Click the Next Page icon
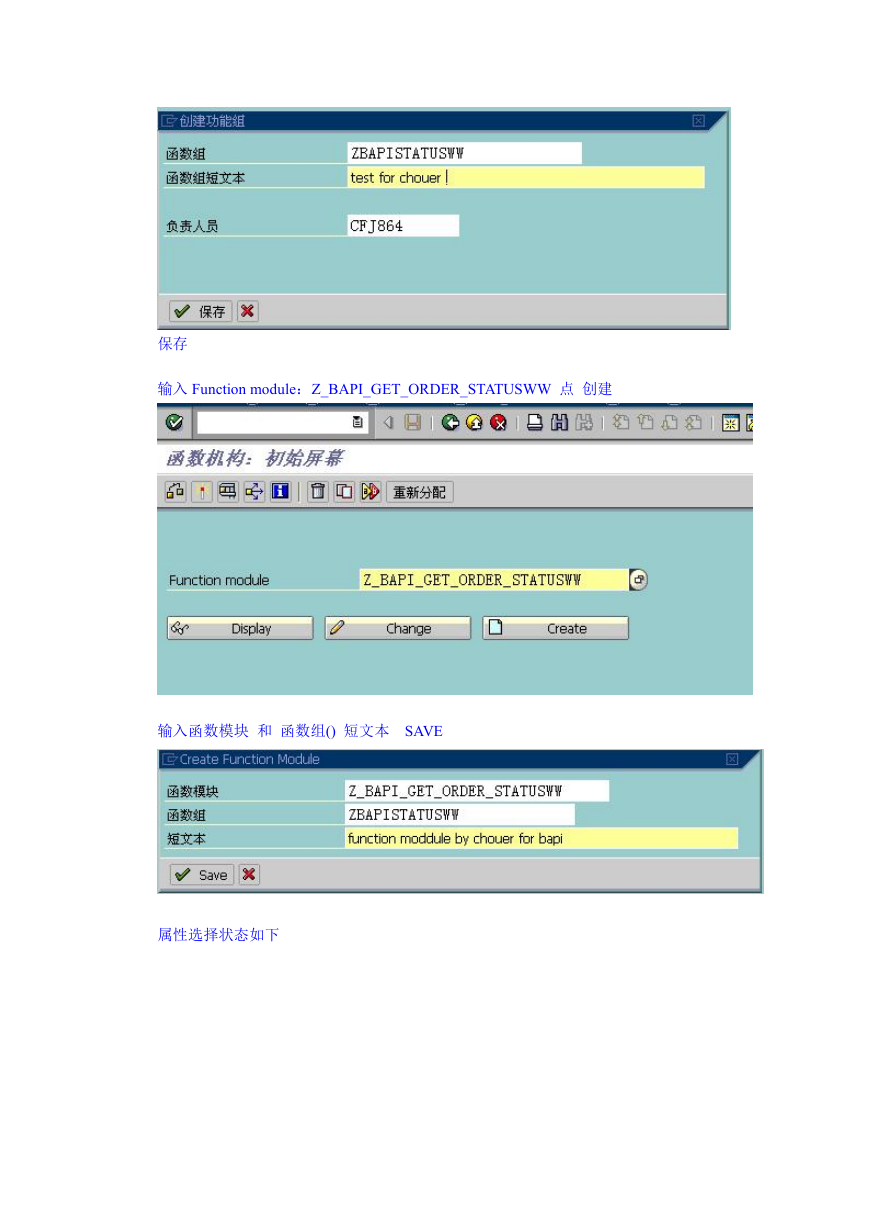Screen dimensions: 869x1228 pos(669,423)
